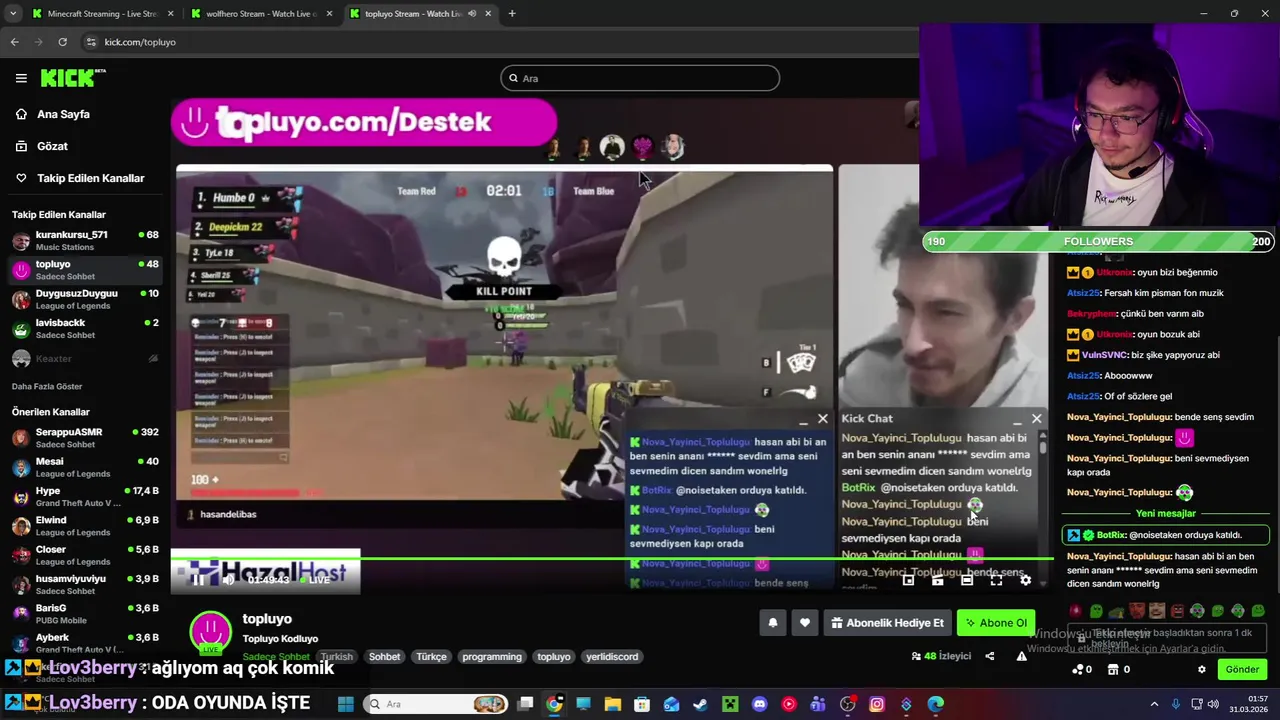Report the stream with warning icon
Viewport: 1280px width, 720px height.
tap(1021, 656)
